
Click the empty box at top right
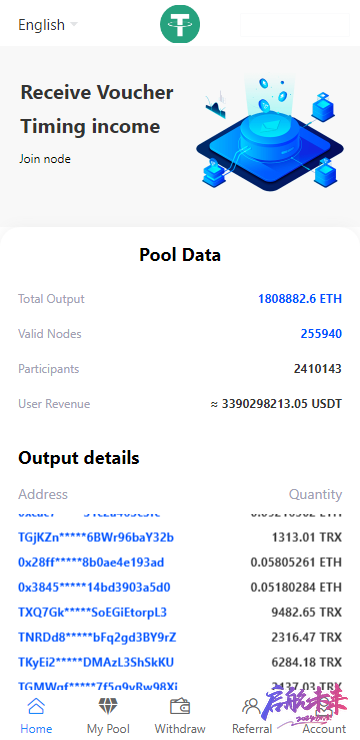click(x=295, y=25)
